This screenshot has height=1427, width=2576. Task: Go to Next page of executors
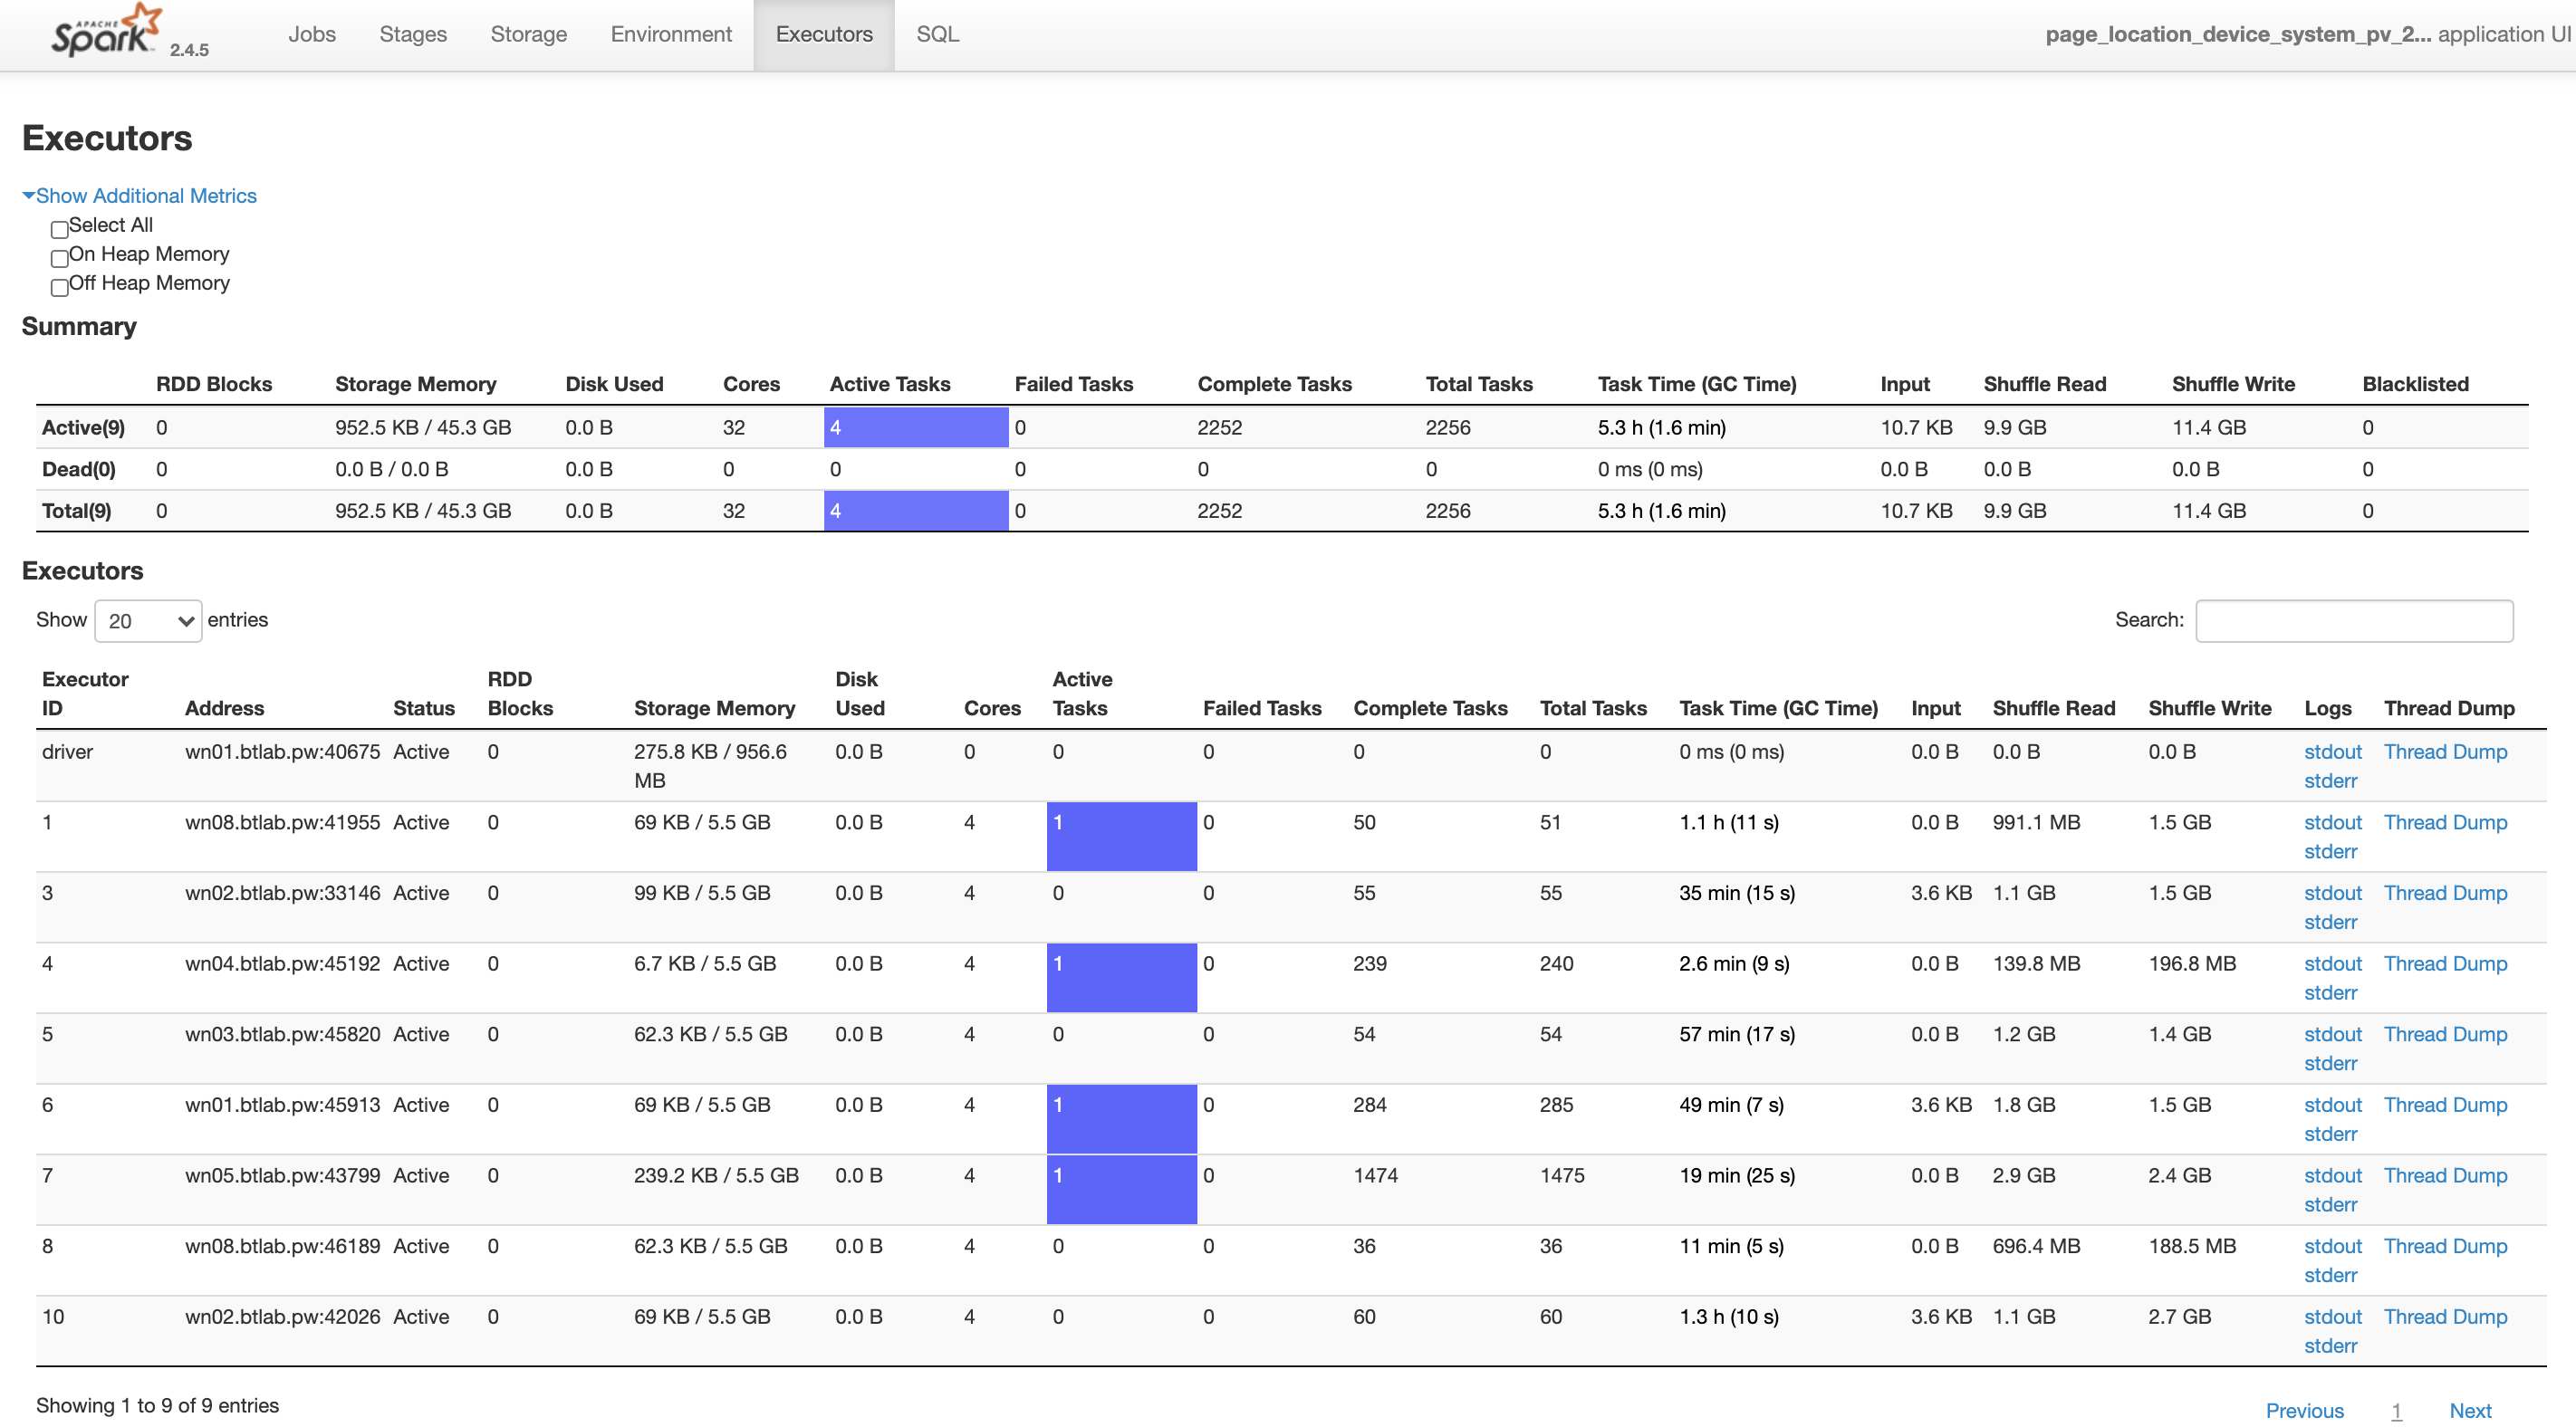[x=2470, y=1411]
